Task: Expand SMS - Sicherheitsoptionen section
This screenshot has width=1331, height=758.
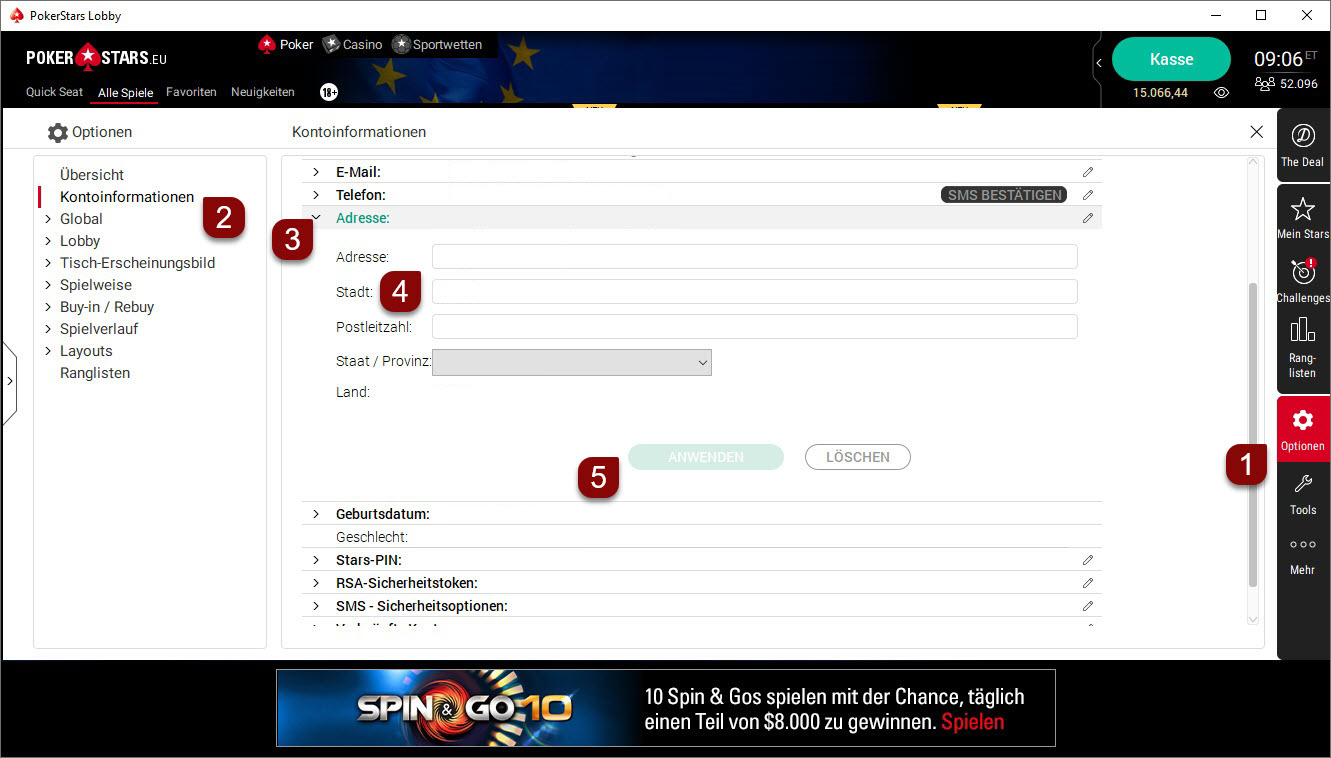Action: (316, 606)
